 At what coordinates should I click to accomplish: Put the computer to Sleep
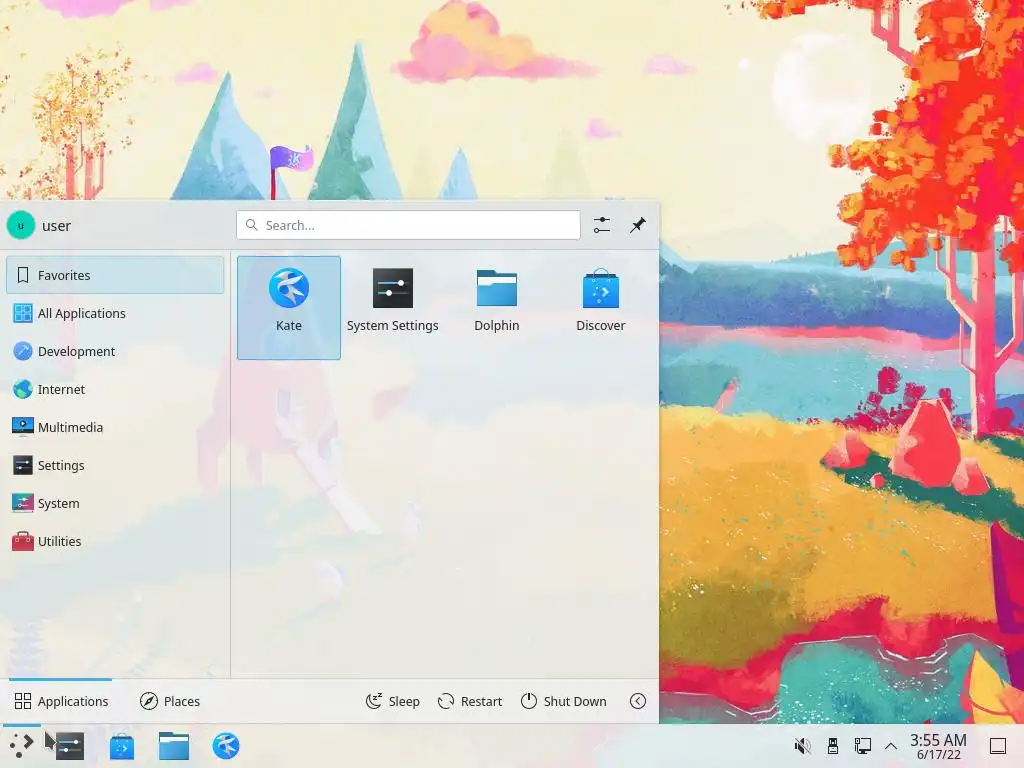(392, 701)
